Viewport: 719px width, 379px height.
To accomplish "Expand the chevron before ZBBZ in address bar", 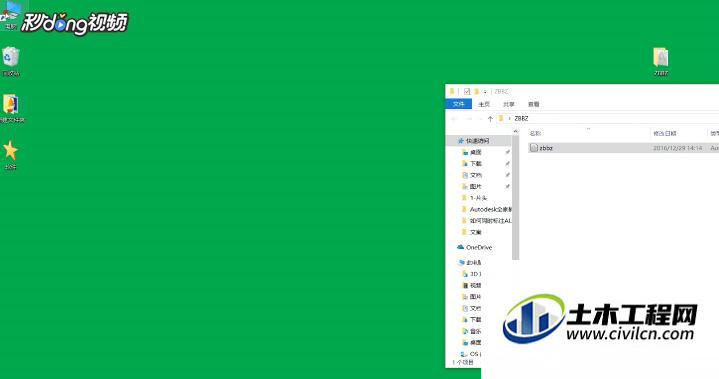I will click(509, 119).
